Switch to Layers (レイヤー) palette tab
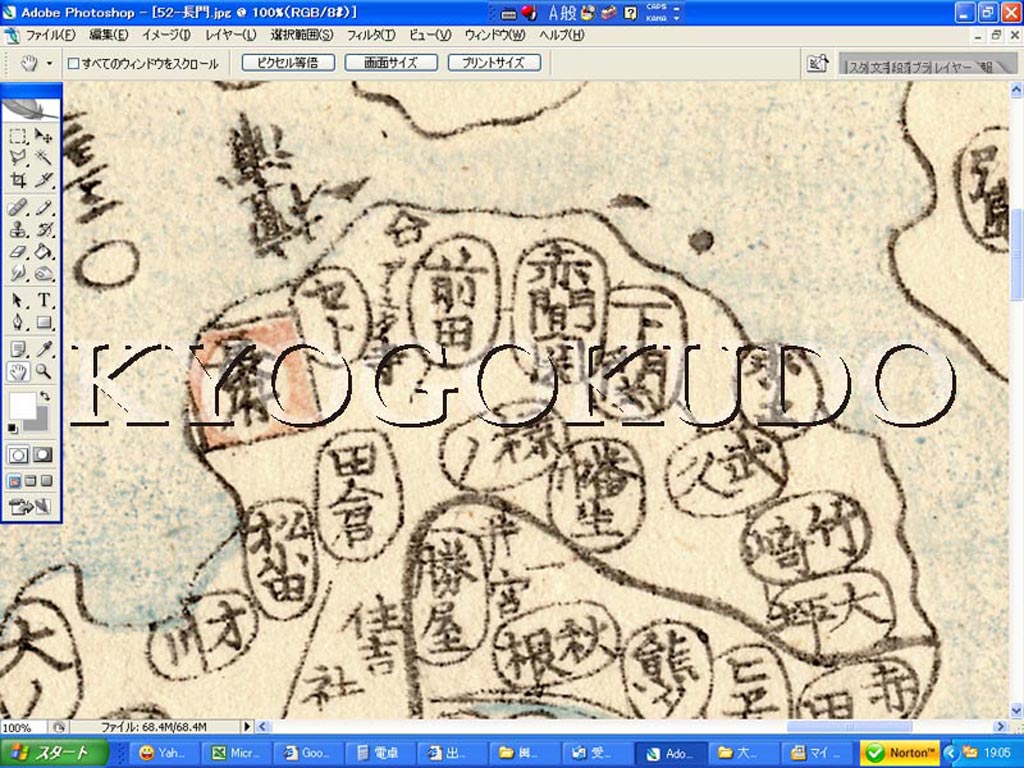The image size is (1024, 768). tap(952, 67)
